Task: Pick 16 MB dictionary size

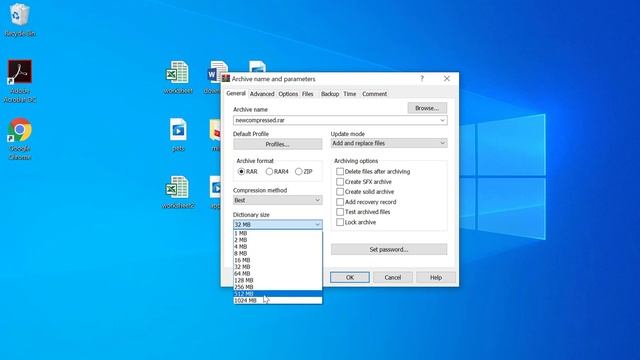Action: 278,260
